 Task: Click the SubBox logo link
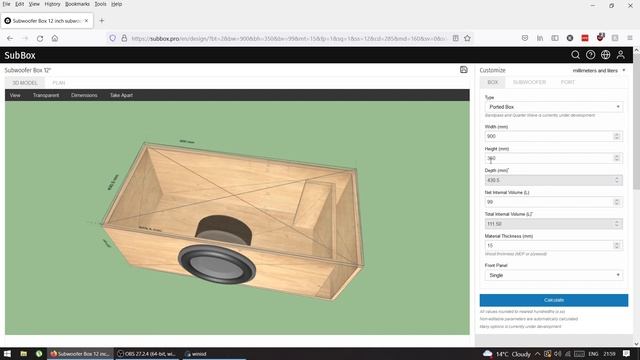(20, 55)
